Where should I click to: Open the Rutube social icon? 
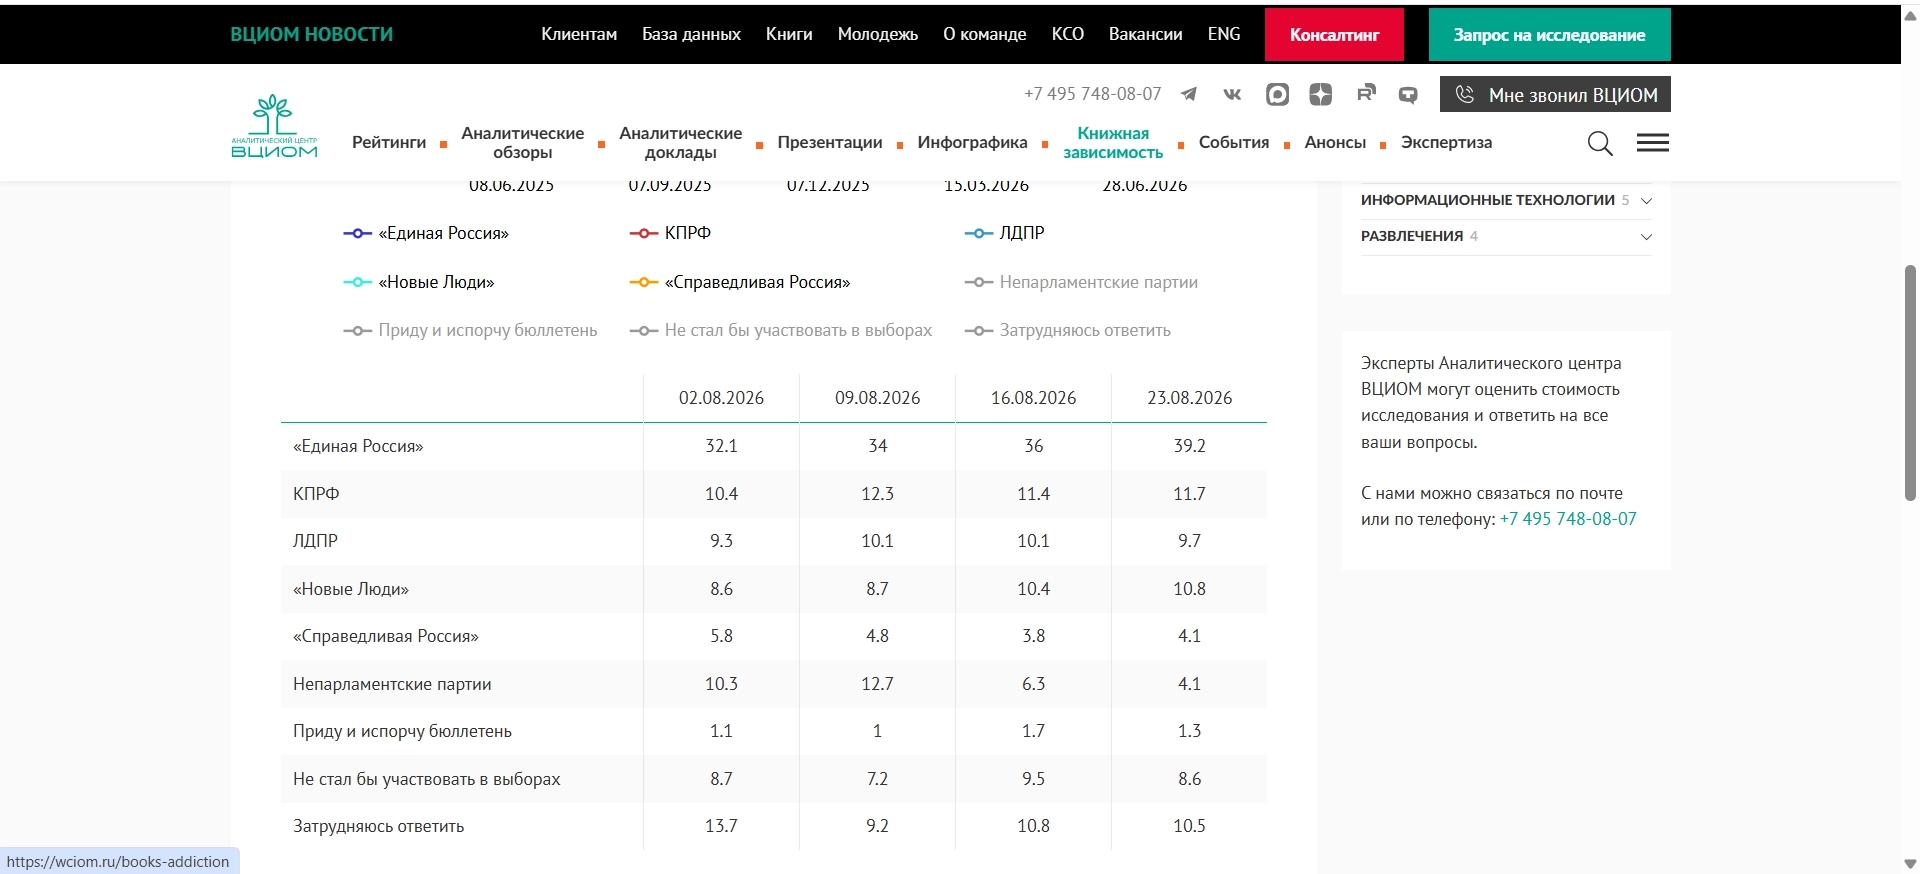[x=1366, y=94]
